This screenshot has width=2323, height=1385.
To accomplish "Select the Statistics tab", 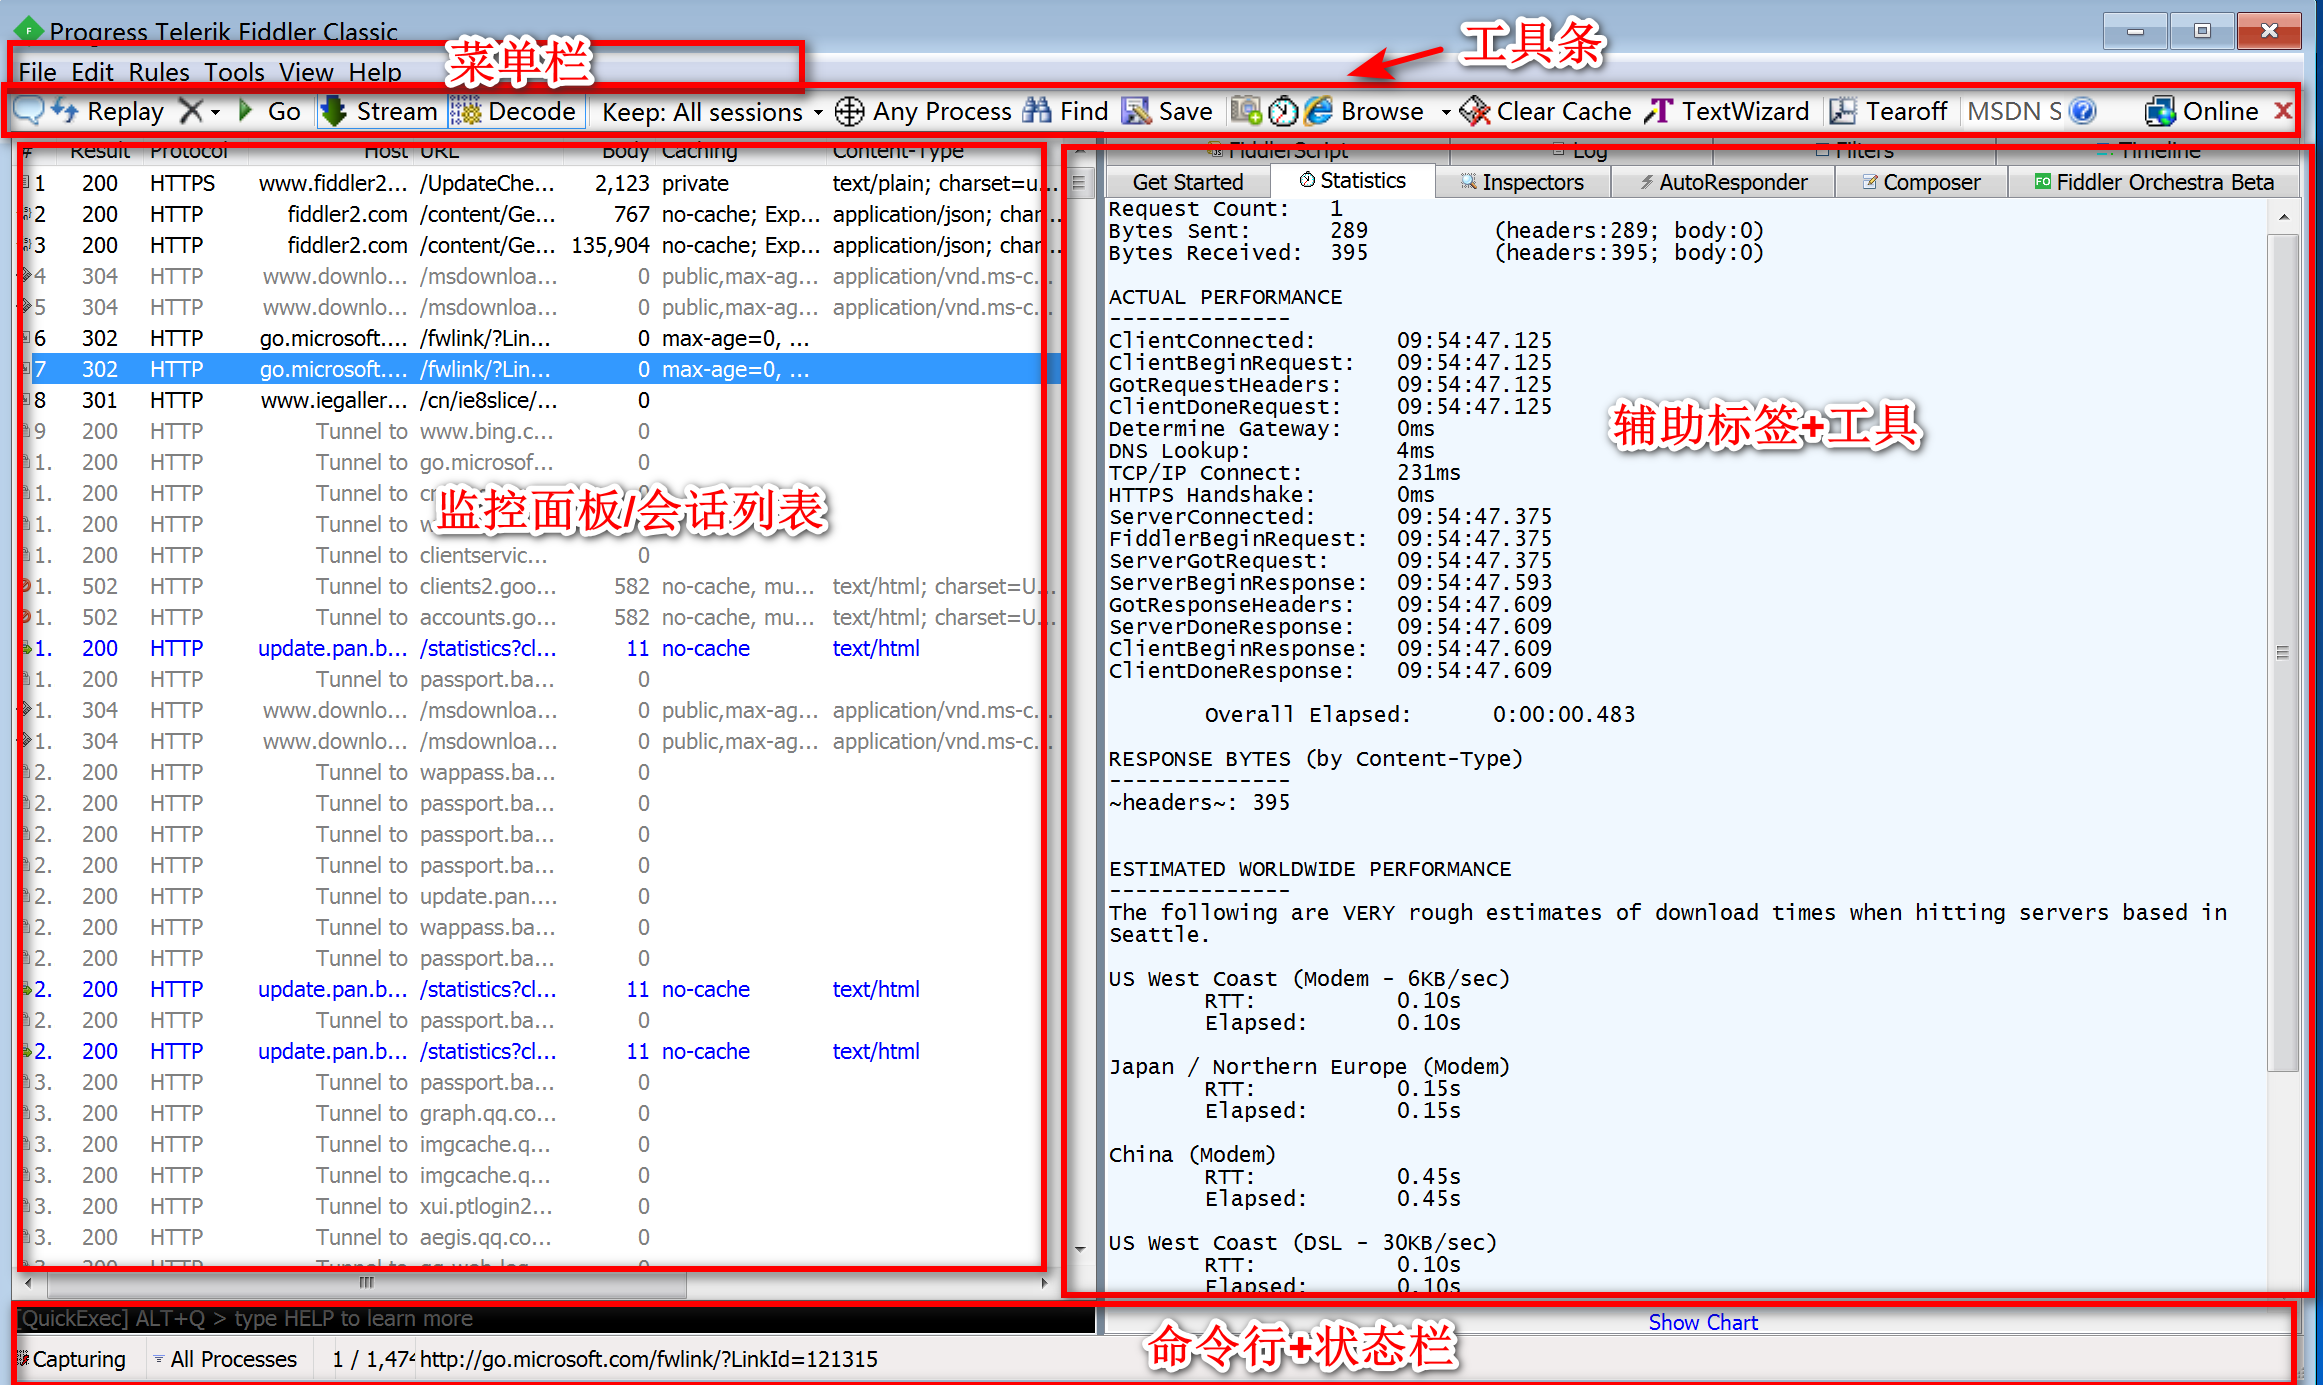I will pos(1352,181).
